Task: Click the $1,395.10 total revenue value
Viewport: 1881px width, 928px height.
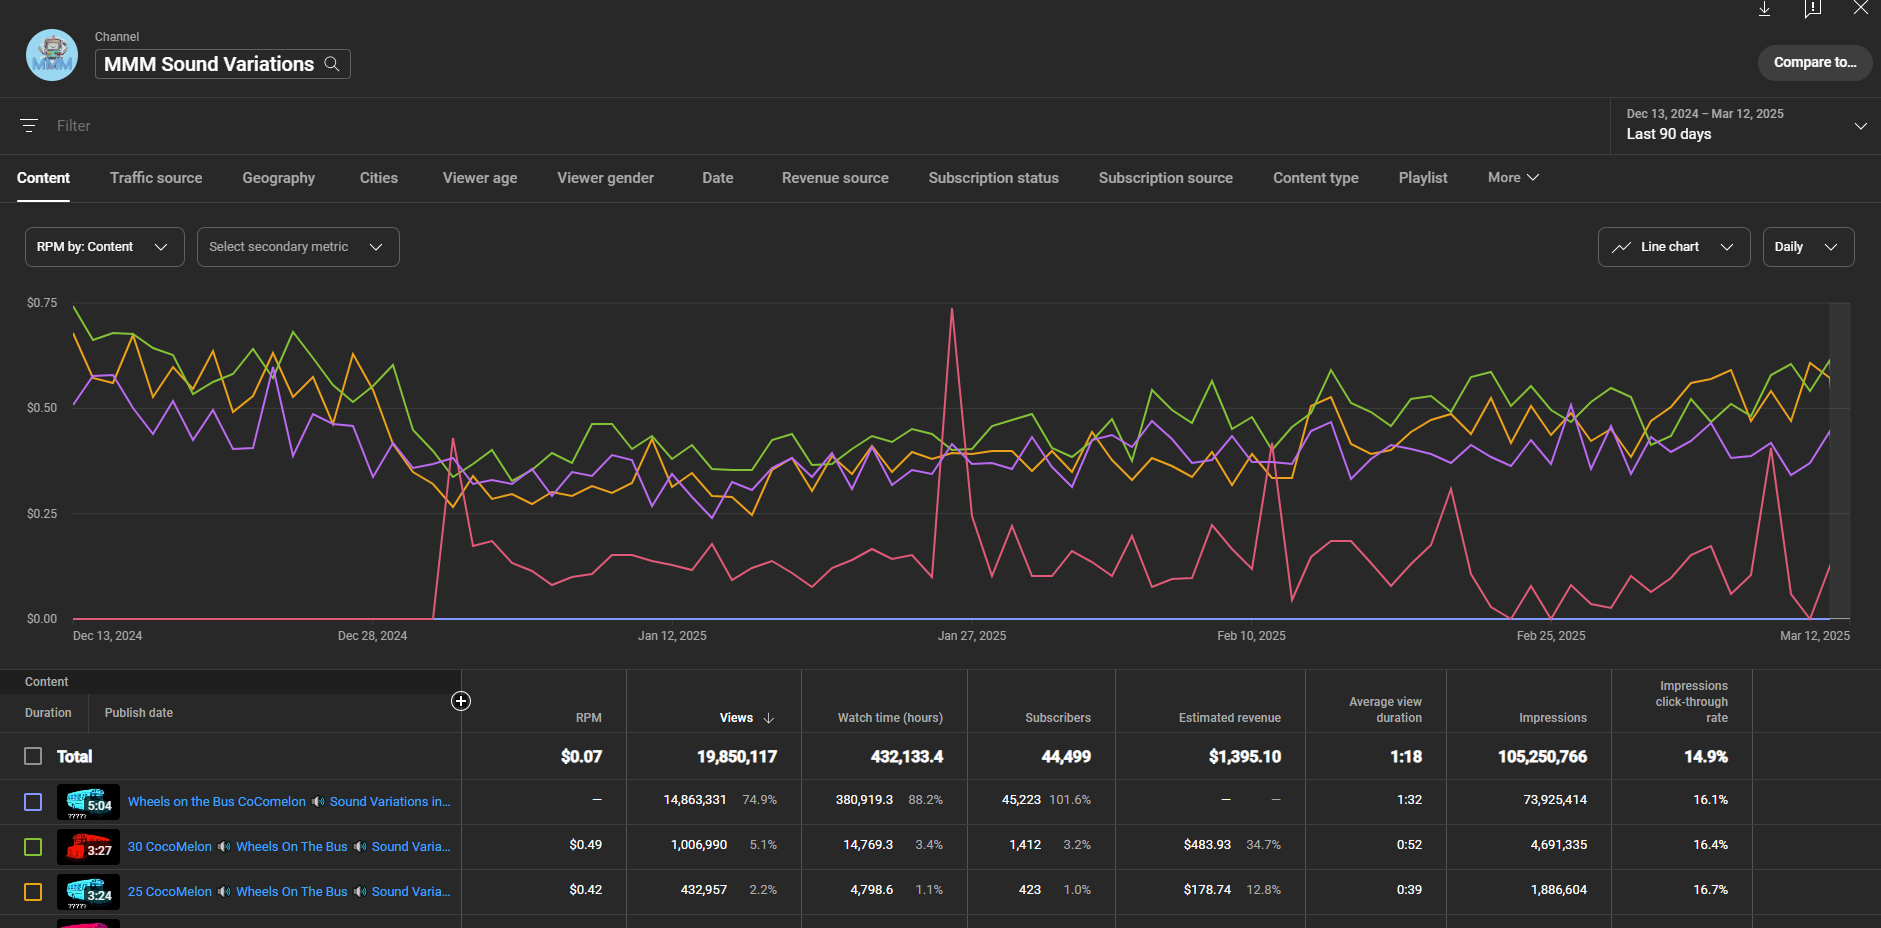Action: click(1244, 757)
